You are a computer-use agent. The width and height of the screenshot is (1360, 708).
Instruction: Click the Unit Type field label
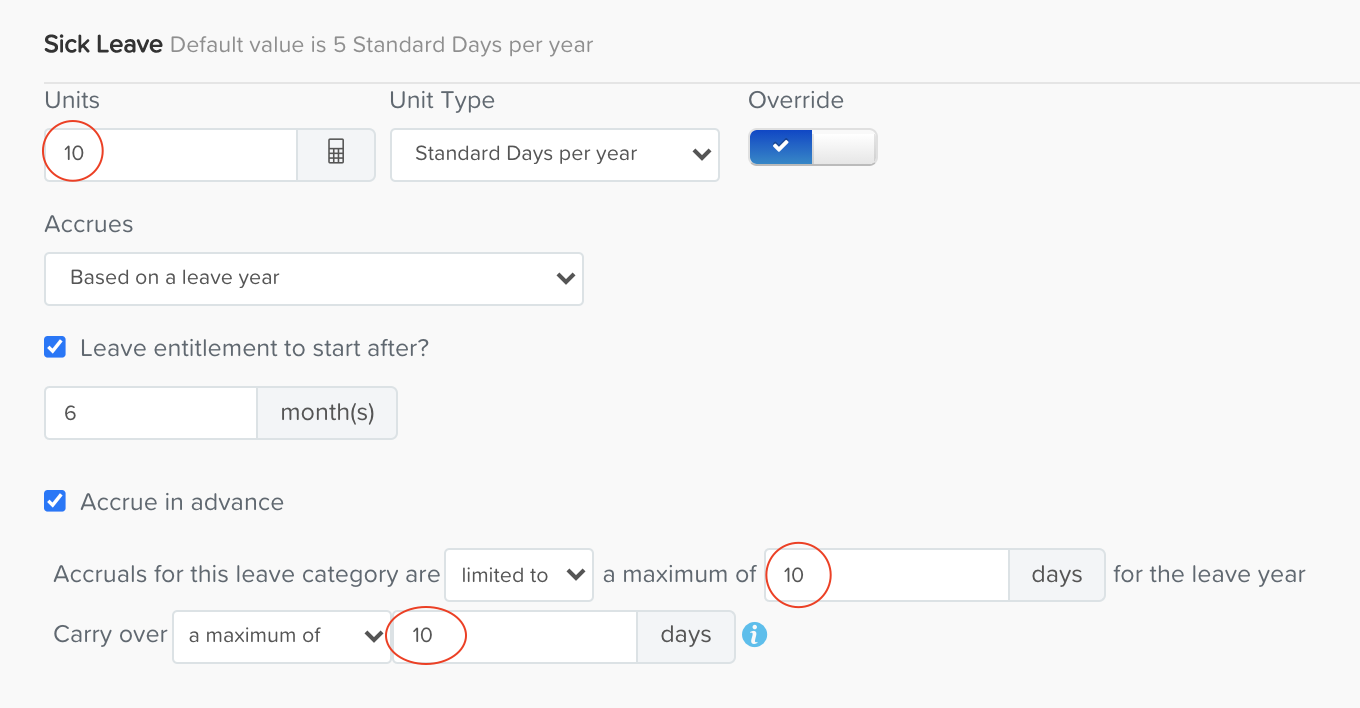pyautogui.click(x=442, y=100)
